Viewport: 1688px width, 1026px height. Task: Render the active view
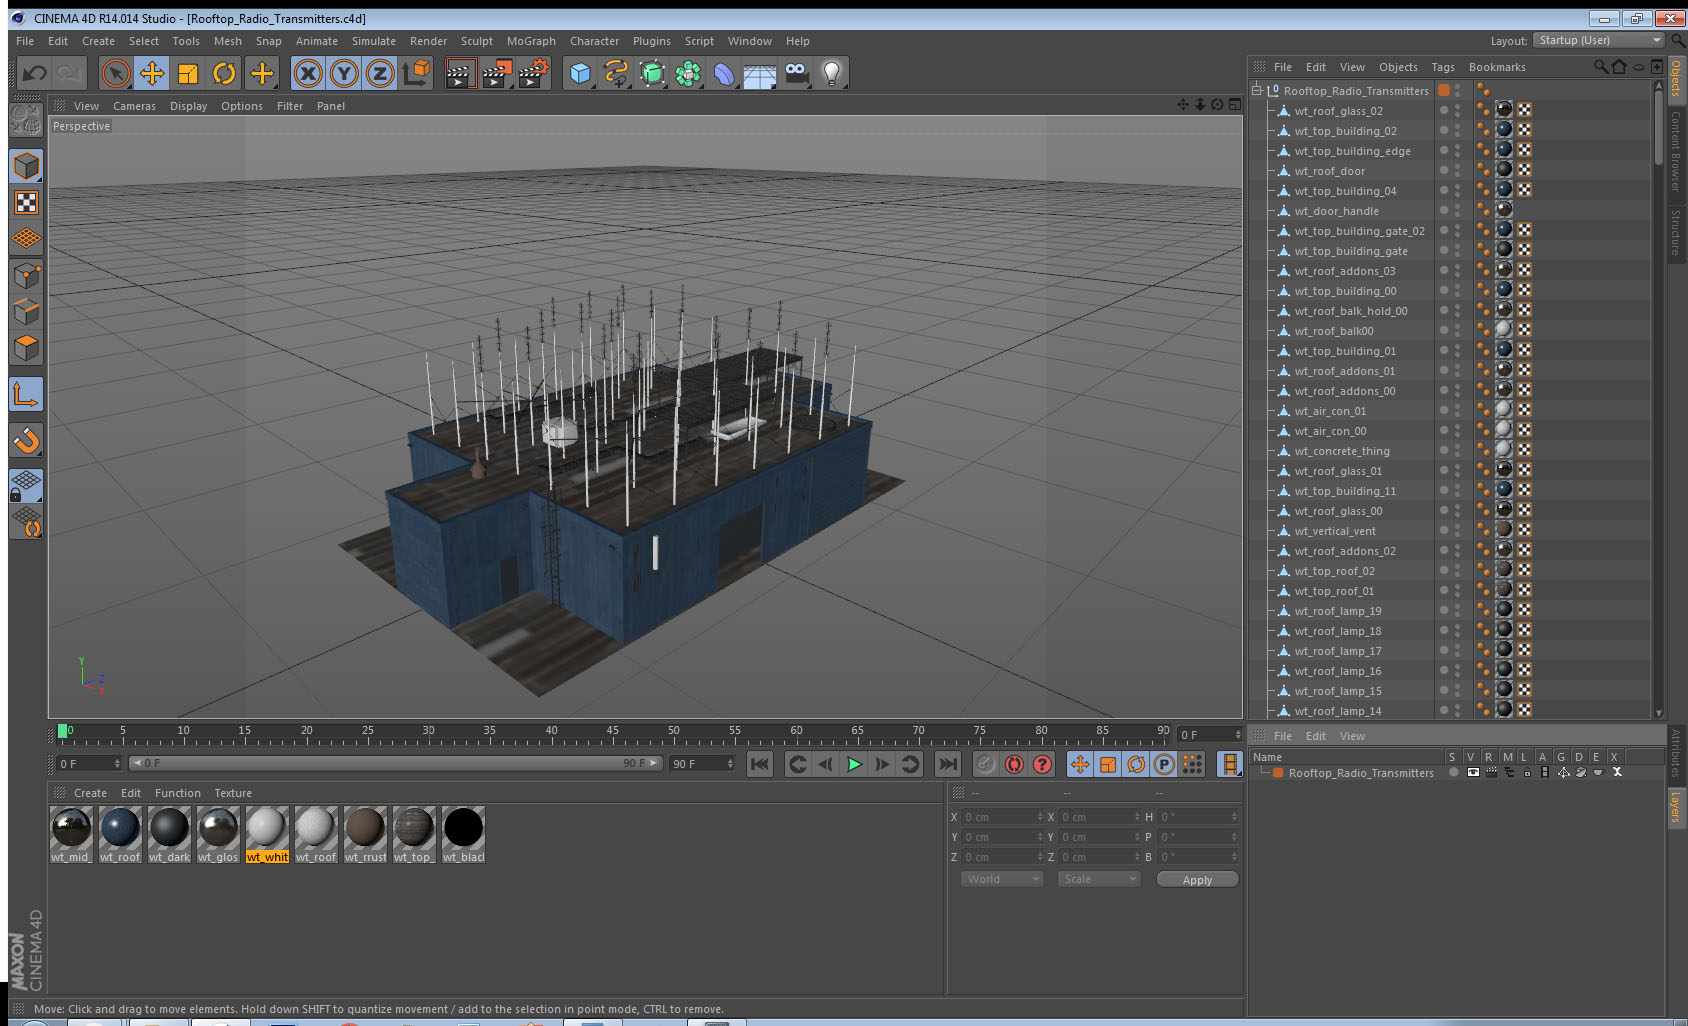click(x=460, y=73)
